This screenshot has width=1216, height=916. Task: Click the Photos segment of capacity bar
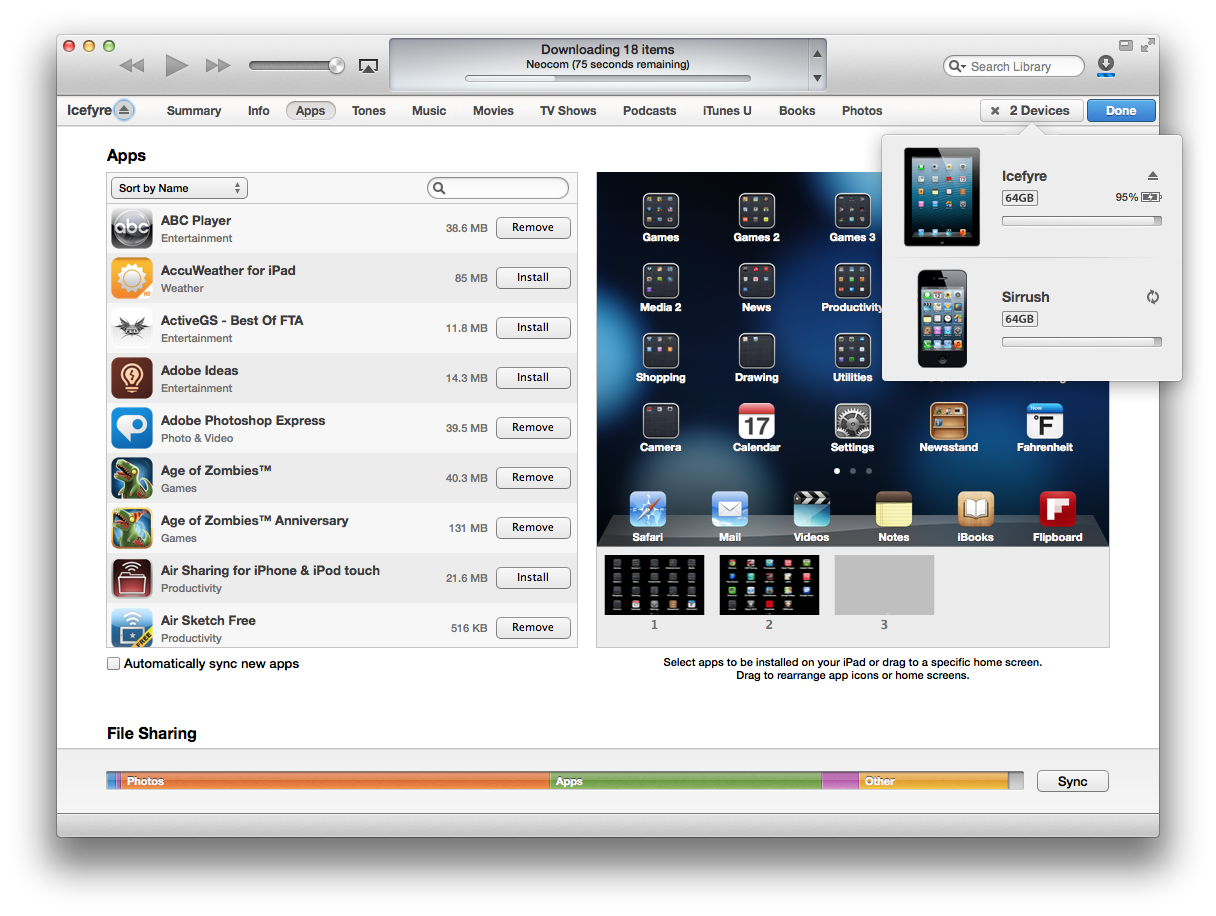pyautogui.click(x=335, y=781)
